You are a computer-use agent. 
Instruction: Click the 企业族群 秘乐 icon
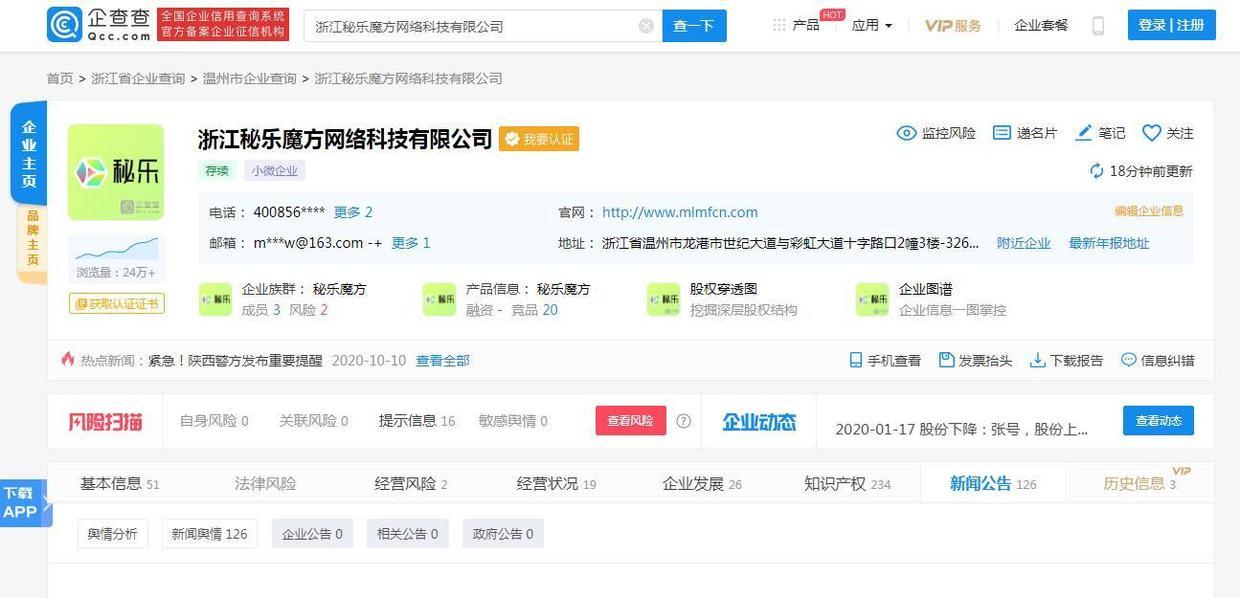[215, 299]
